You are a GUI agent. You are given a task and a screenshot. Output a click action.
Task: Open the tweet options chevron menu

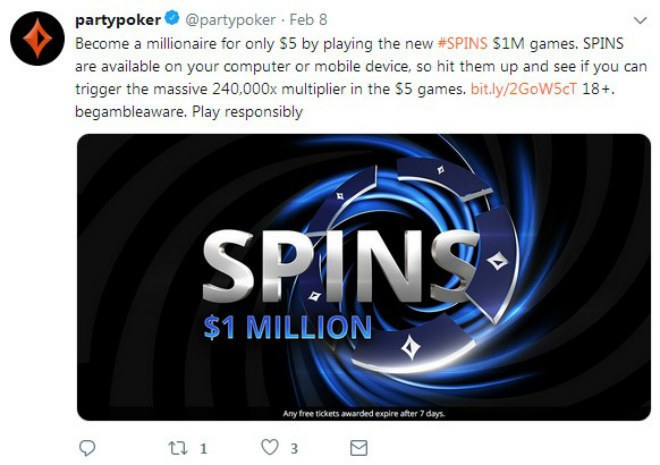639,20
